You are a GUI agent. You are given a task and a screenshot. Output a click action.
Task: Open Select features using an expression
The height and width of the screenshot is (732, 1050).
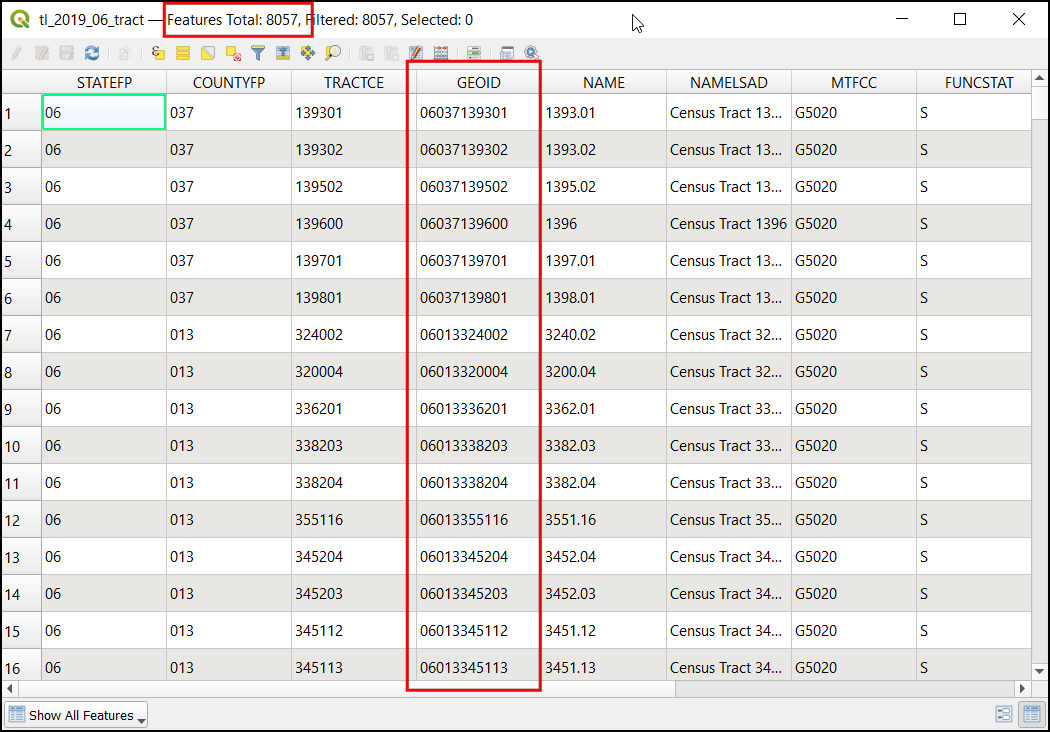pos(158,54)
